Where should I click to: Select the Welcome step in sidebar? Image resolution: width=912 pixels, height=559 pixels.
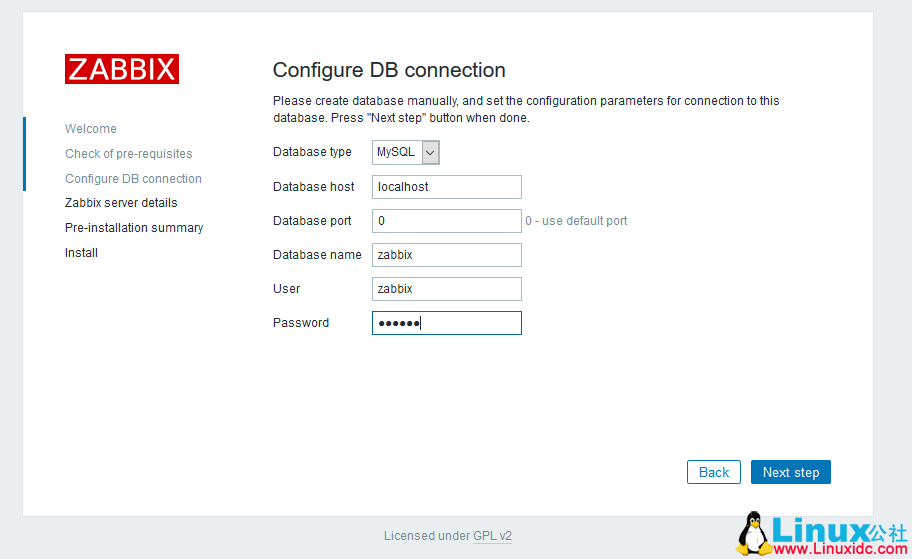tap(91, 129)
